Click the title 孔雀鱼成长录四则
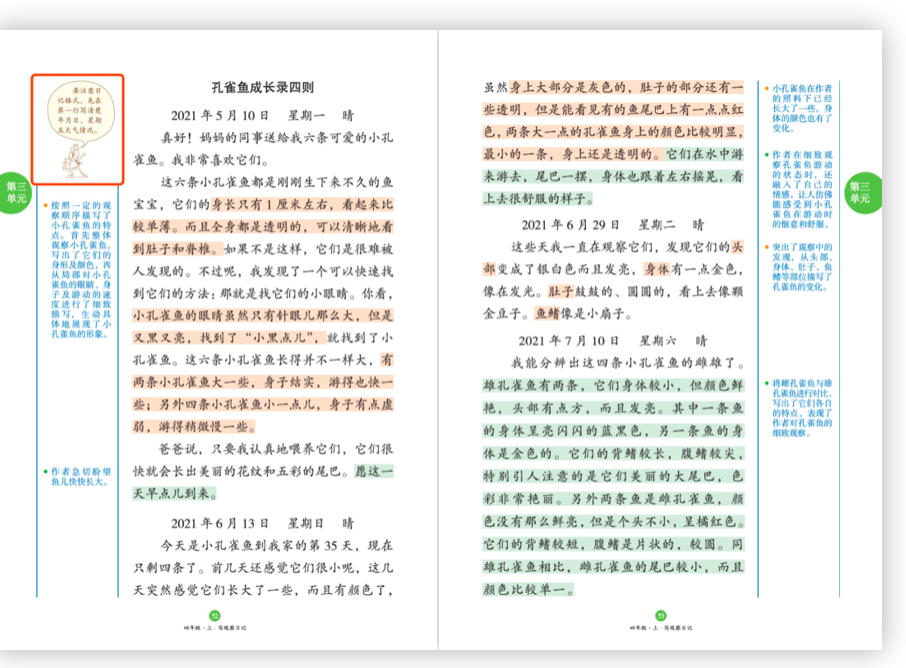The width and height of the screenshot is (906, 668). [x=262, y=88]
